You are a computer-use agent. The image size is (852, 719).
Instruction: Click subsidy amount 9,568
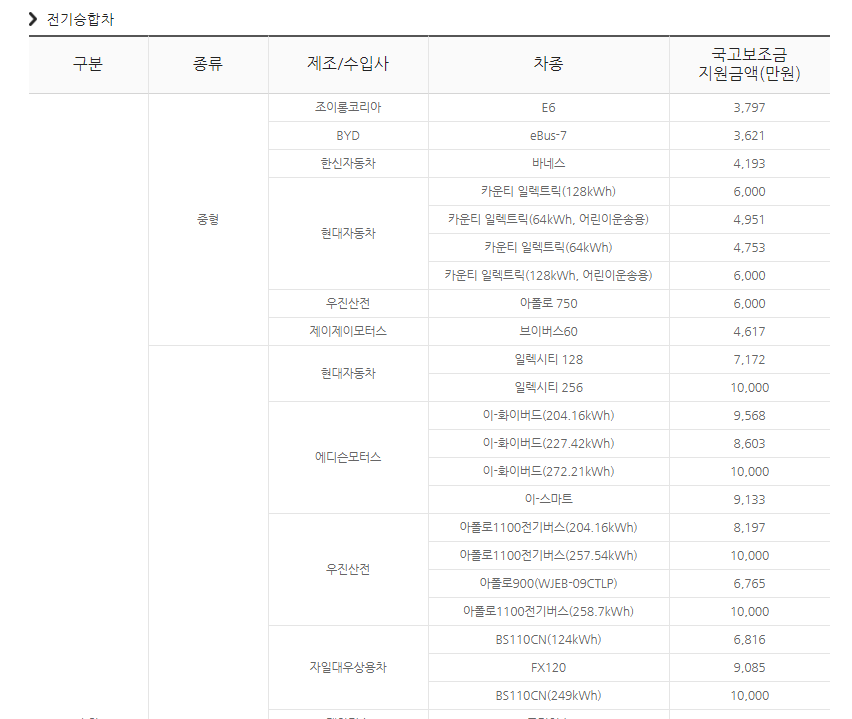click(749, 416)
